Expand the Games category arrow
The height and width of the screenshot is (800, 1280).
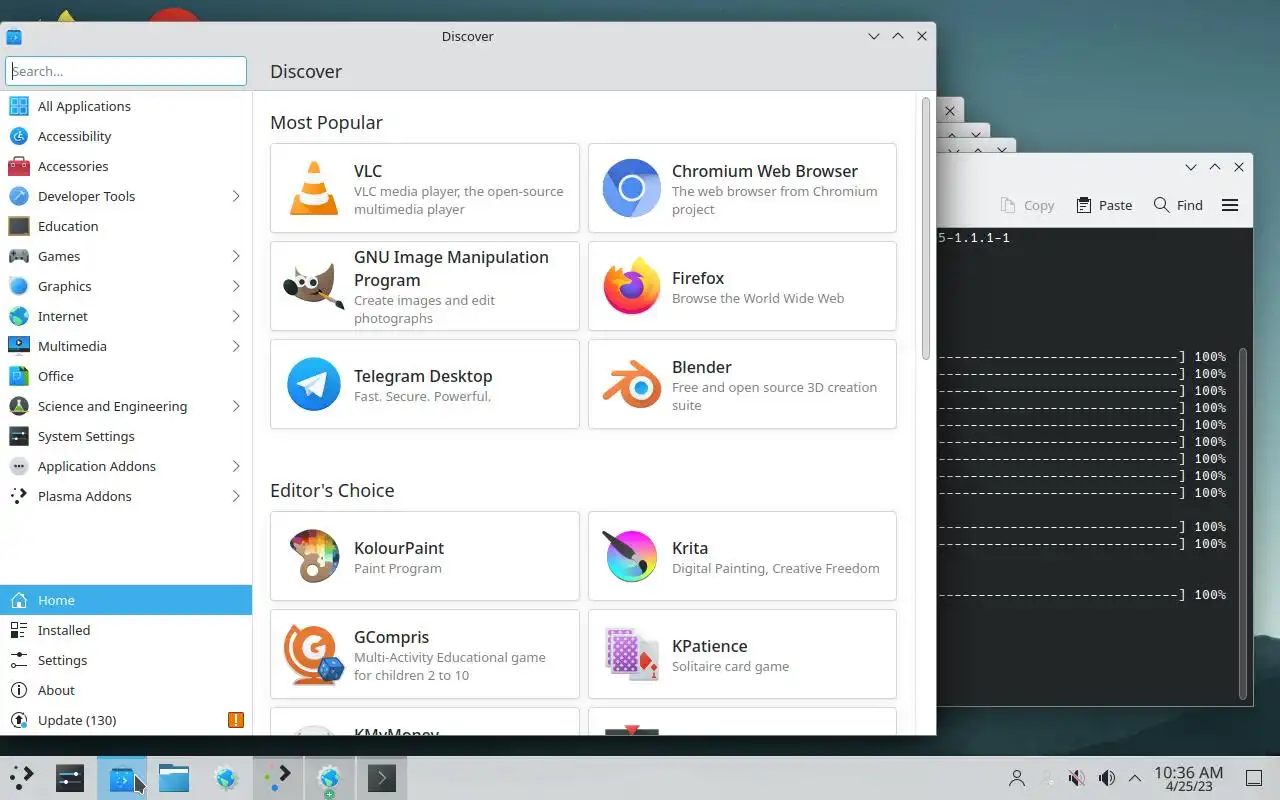pos(236,256)
